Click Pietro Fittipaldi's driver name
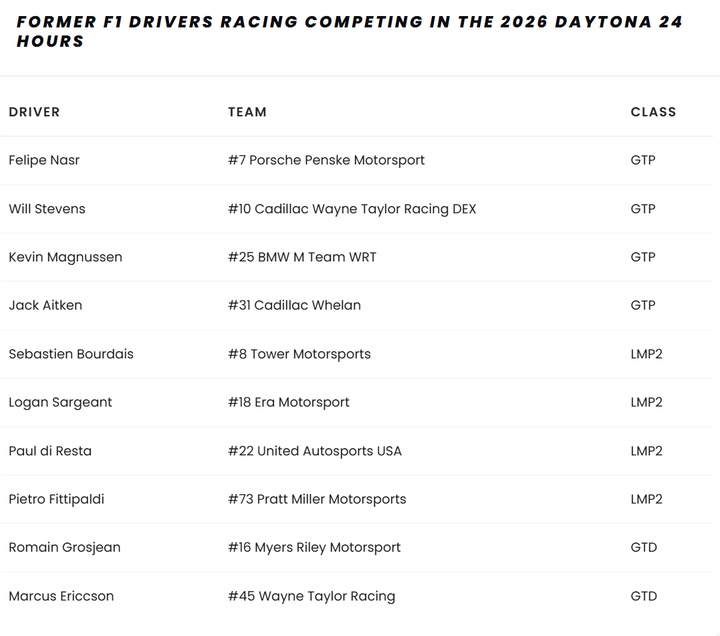720x636 pixels. pos(56,499)
